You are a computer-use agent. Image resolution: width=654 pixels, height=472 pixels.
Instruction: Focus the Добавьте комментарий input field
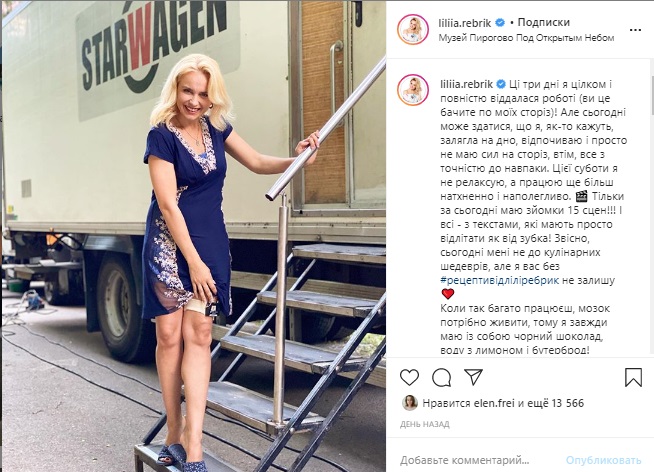(x=480, y=460)
